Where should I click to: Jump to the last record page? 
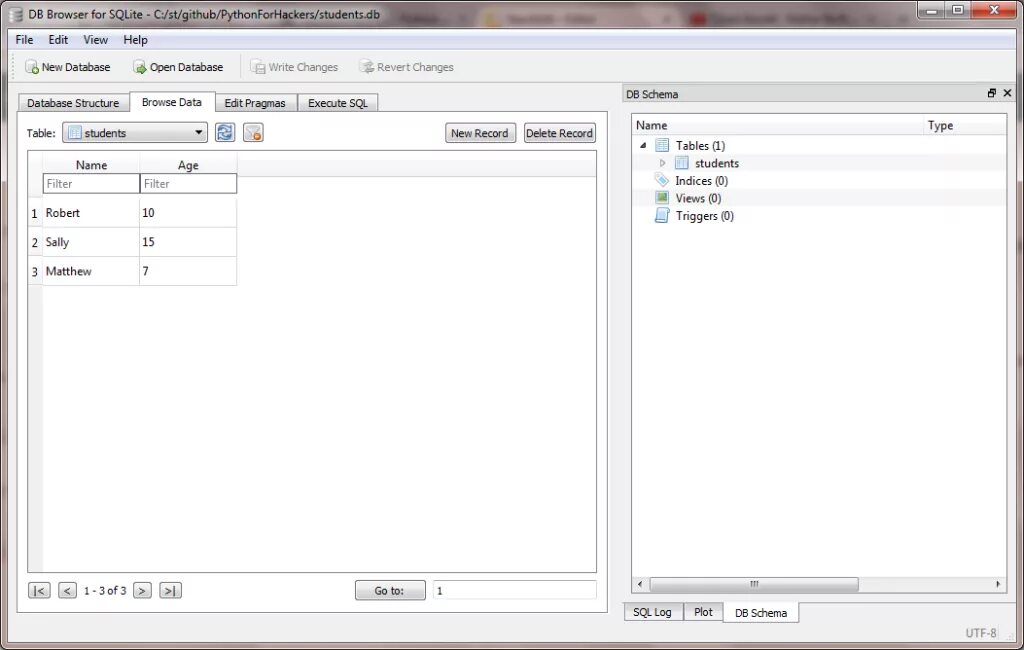[x=170, y=591]
